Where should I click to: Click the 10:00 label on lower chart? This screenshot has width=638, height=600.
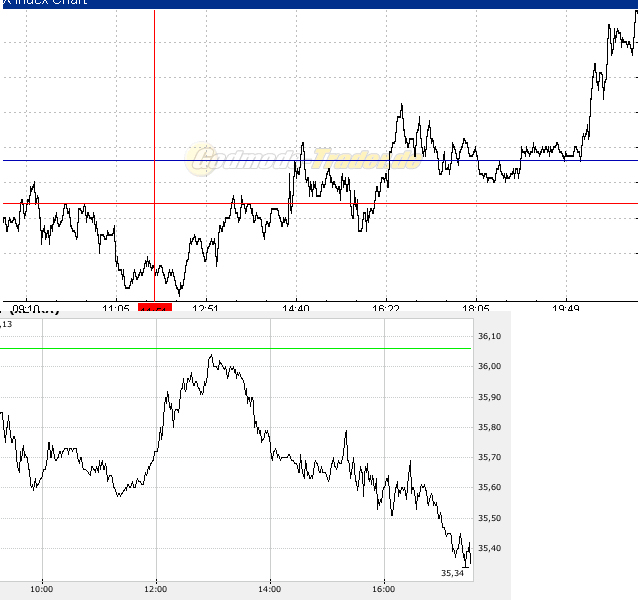42,588
